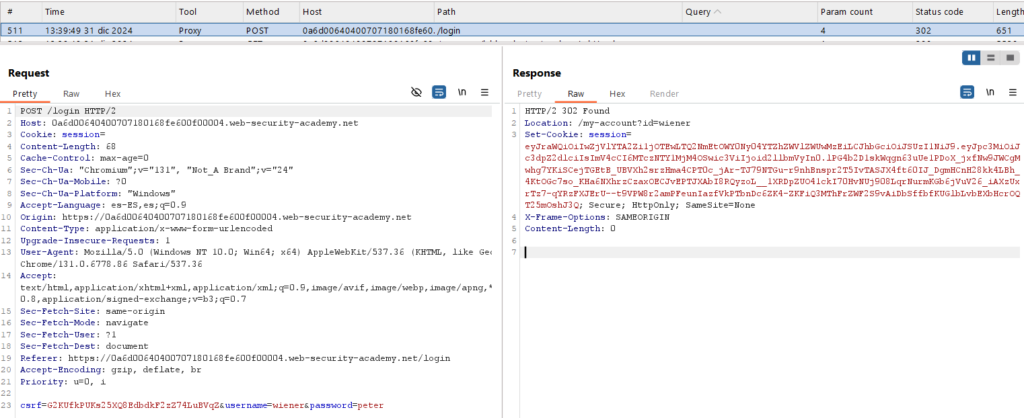This screenshot has width=1024, height=418.
Task: Open Response panel hamburger menu
Action: pyautogui.click(x=1013, y=93)
